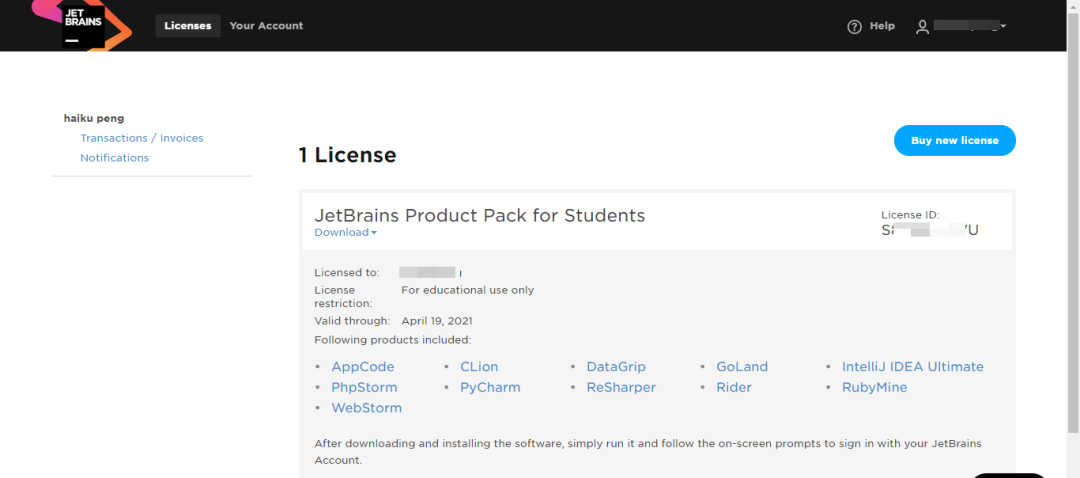The width and height of the screenshot is (1080, 478).
Task: Open the Licenses tab
Action: [188, 26]
